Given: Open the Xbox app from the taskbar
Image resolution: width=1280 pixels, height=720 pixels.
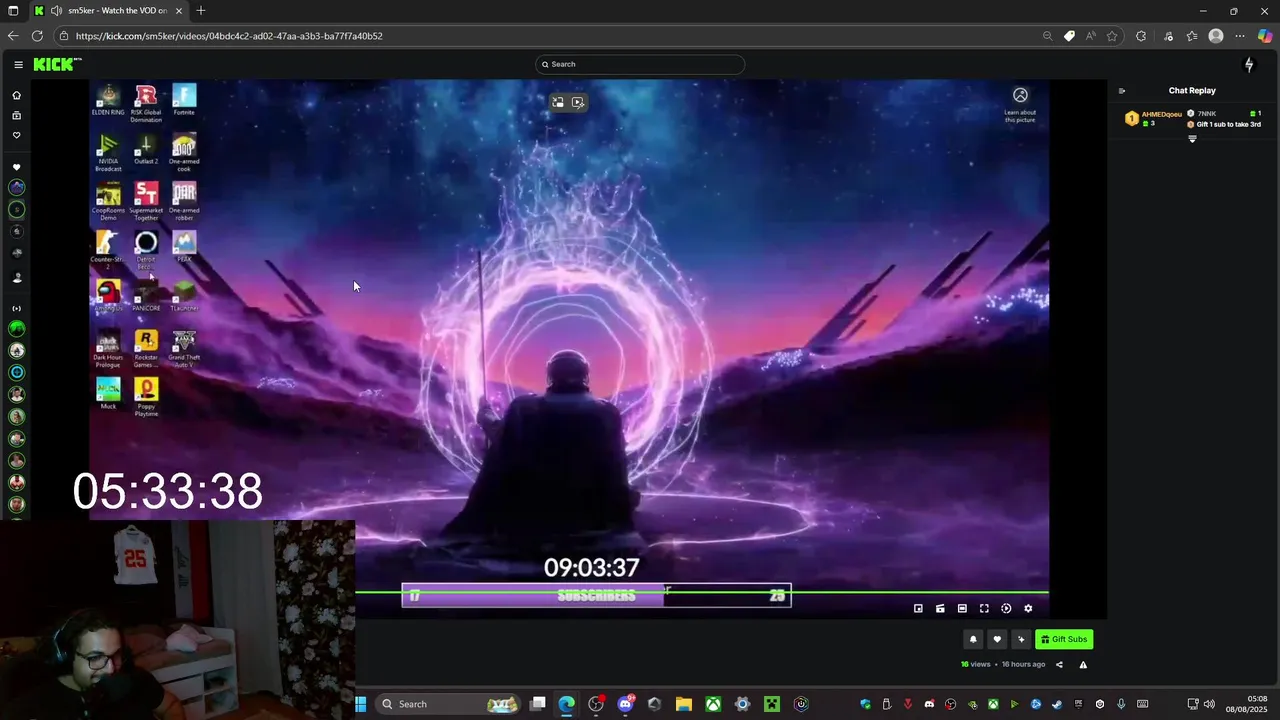Looking at the screenshot, I should click(713, 704).
